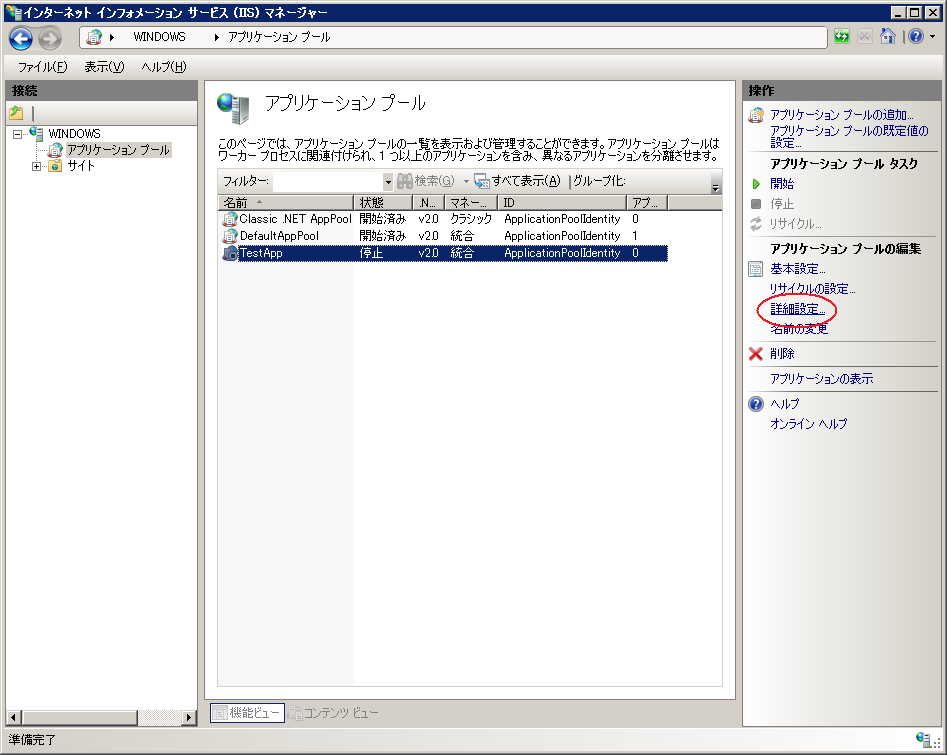This screenshot has width=947, height=755.
Task: Click the stop loading X icon
Action: tap(865, 37)
